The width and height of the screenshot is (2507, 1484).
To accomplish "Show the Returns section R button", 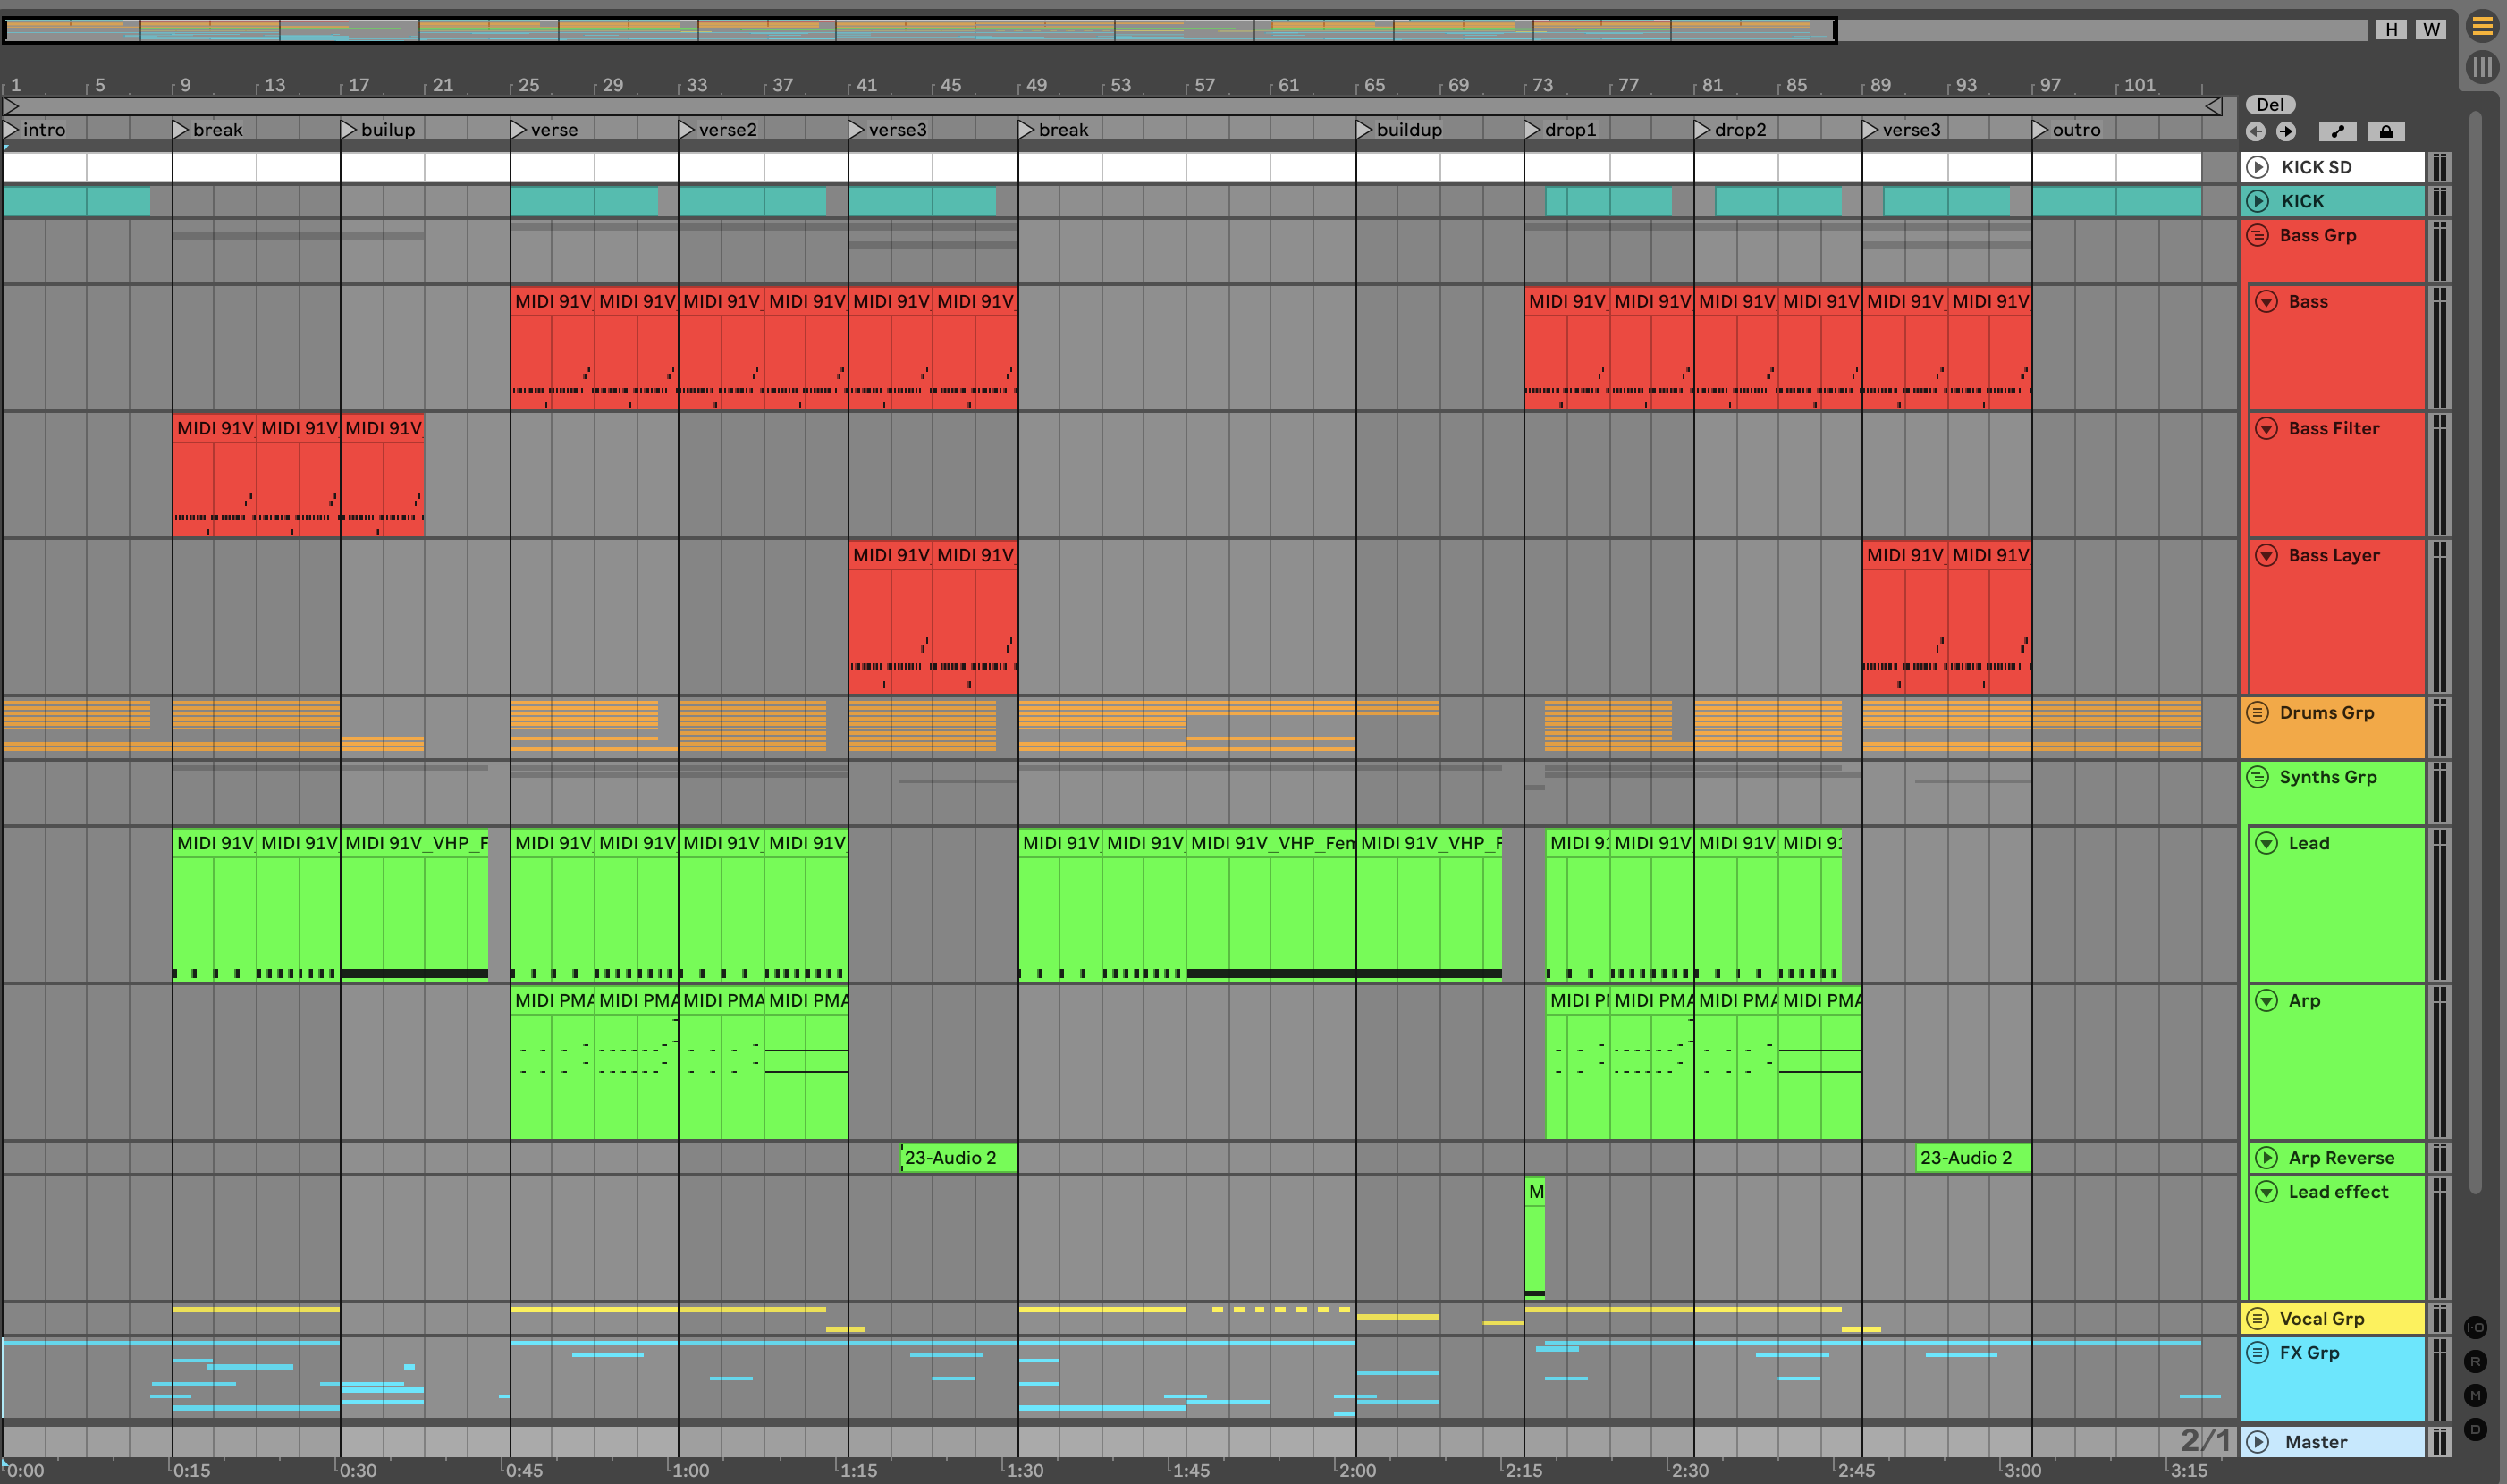I will (2475, 1361).
